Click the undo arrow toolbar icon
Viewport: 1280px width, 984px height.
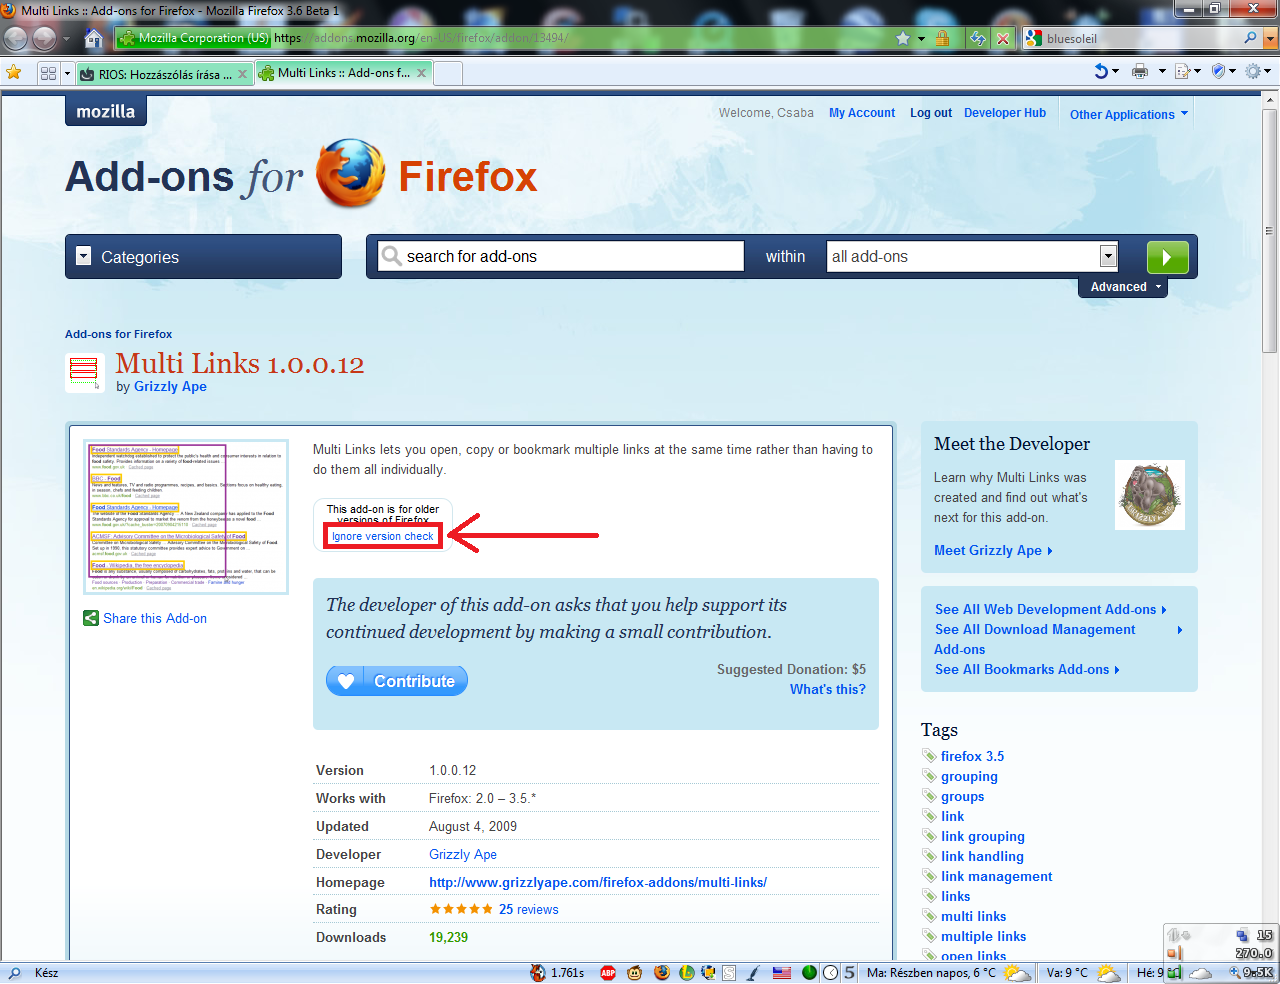pyautogui.click(x=1101, y=71)
